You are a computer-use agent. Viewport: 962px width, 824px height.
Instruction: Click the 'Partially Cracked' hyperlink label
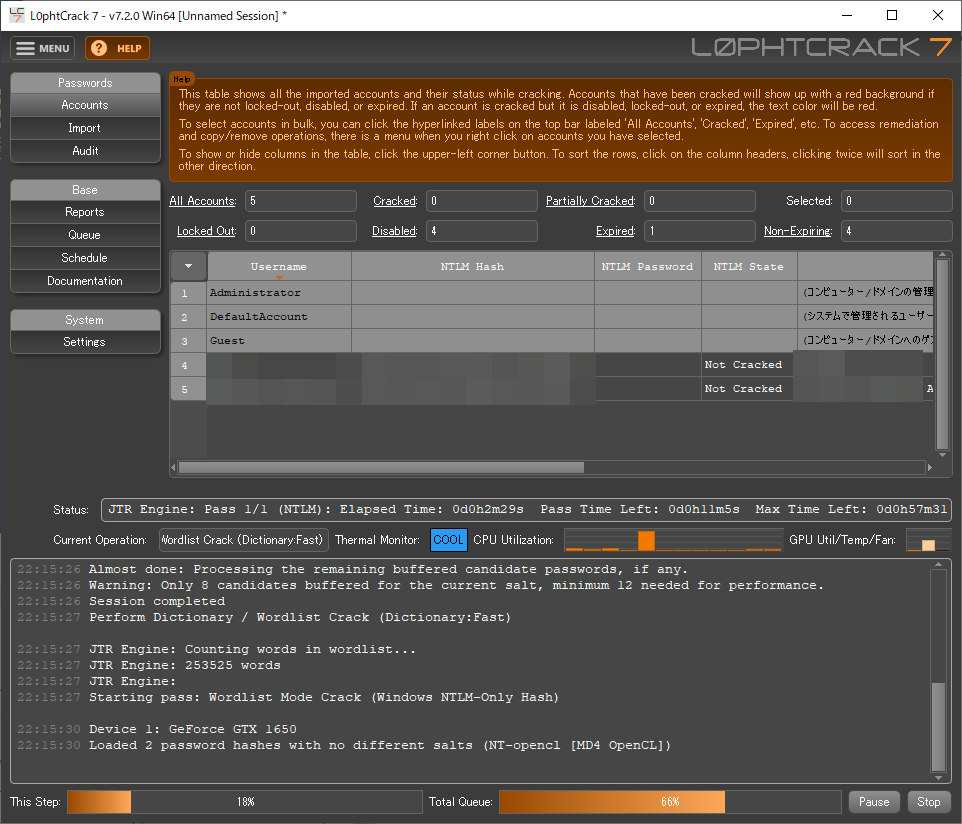pos(590,201)
